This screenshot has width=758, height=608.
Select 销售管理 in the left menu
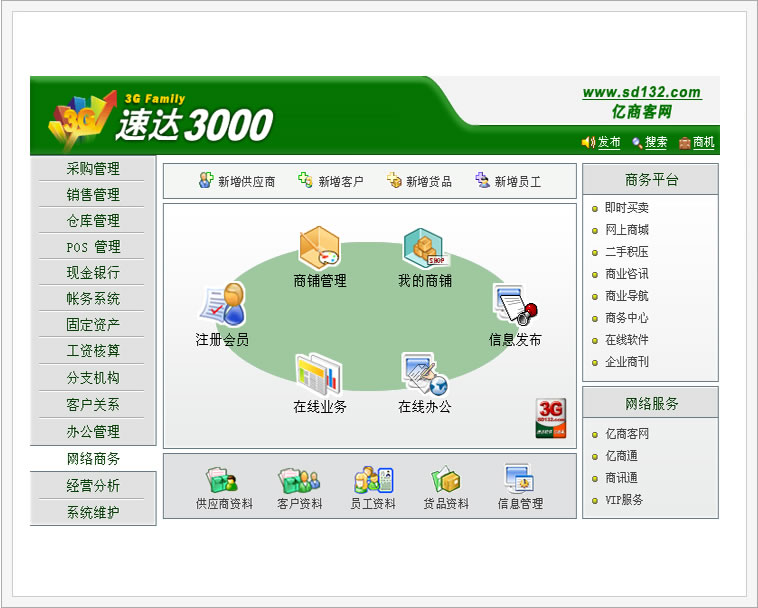coord(93,195)
